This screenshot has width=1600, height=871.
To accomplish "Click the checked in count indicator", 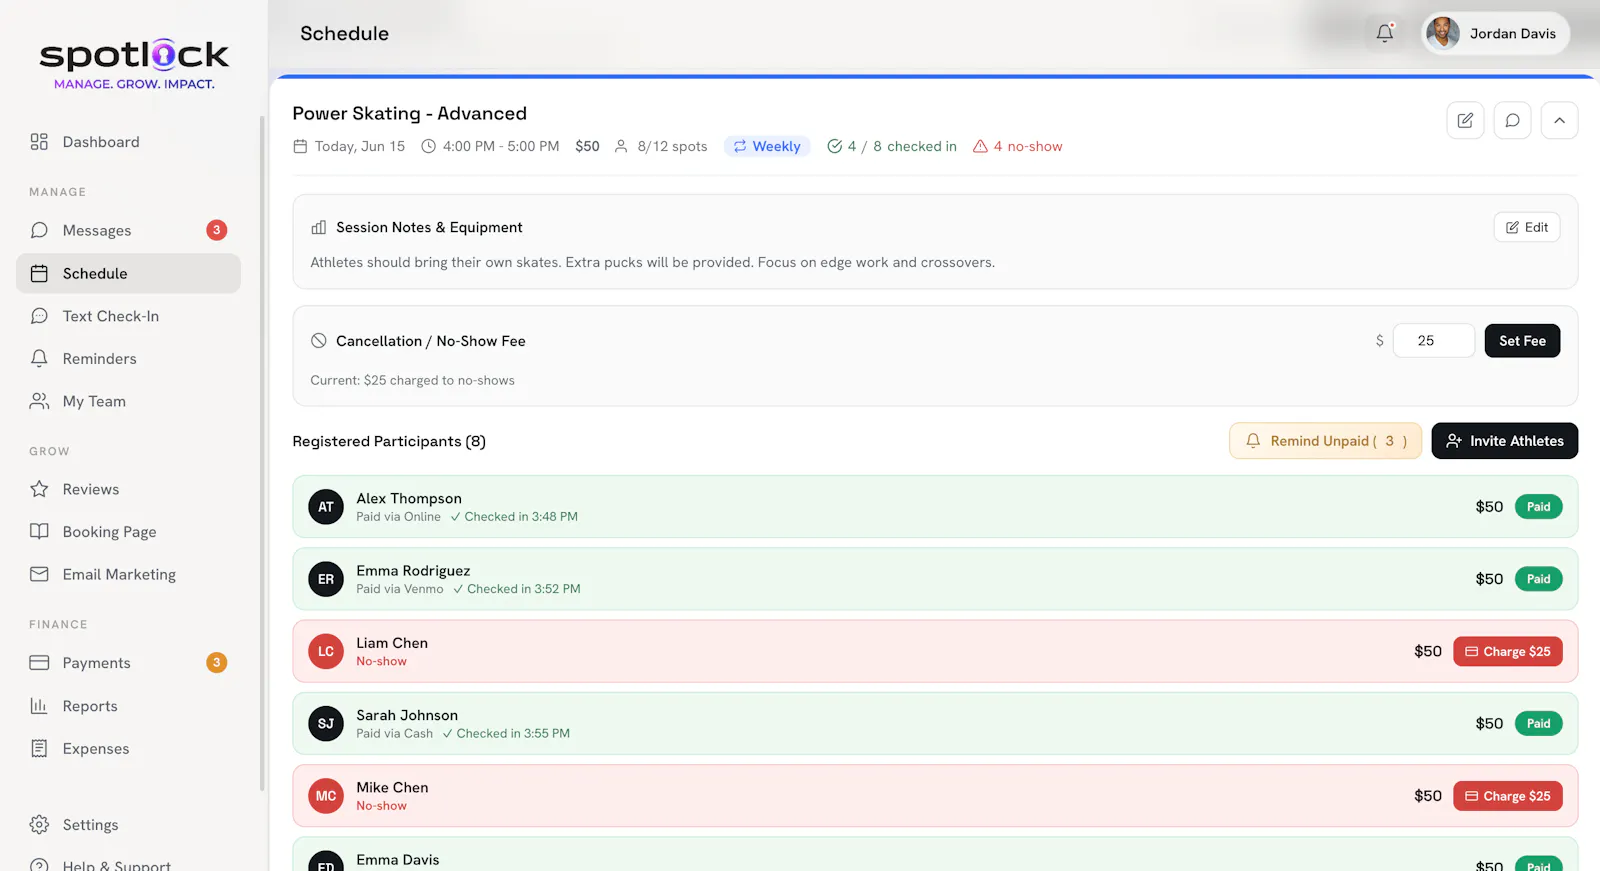I will 892,146.
